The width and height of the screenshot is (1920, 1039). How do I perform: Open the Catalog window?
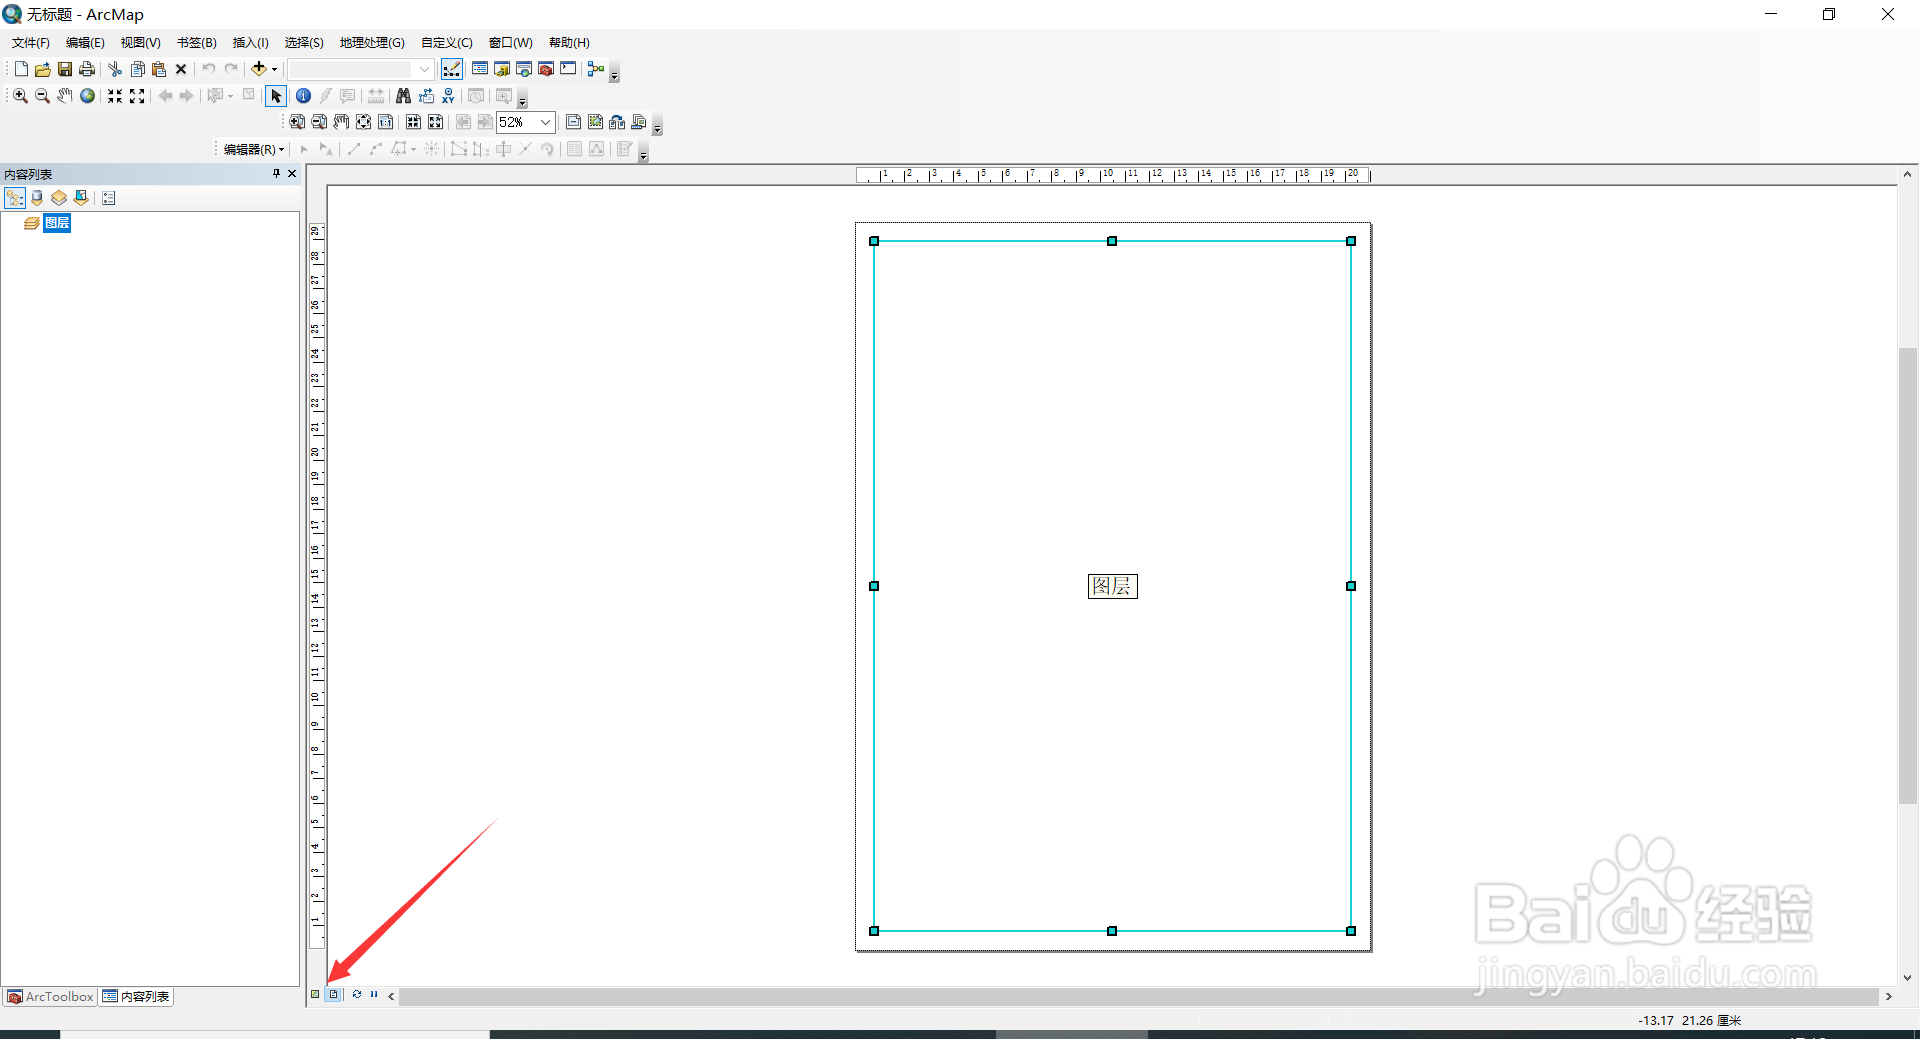point(502,69)
